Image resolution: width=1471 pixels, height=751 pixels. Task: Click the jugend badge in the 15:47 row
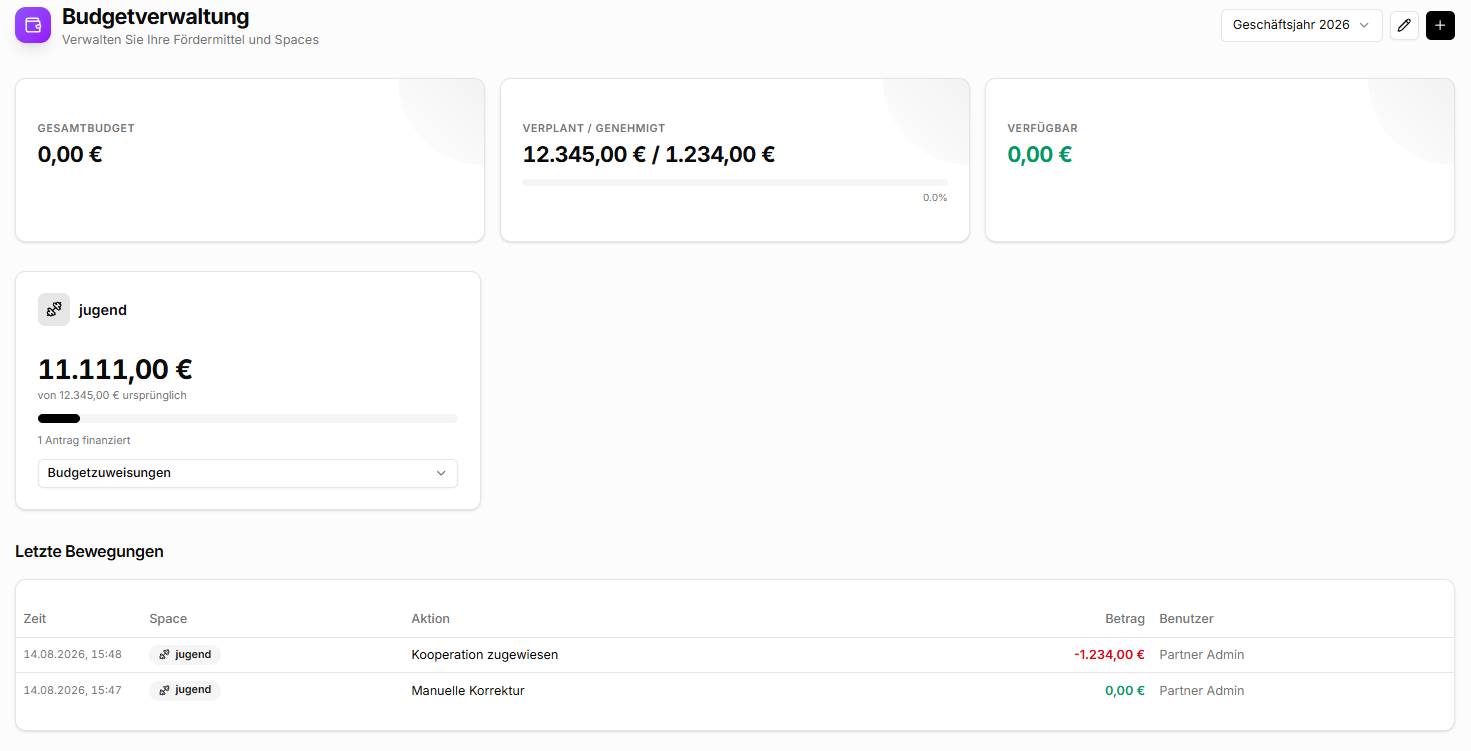tap(185, 690)
